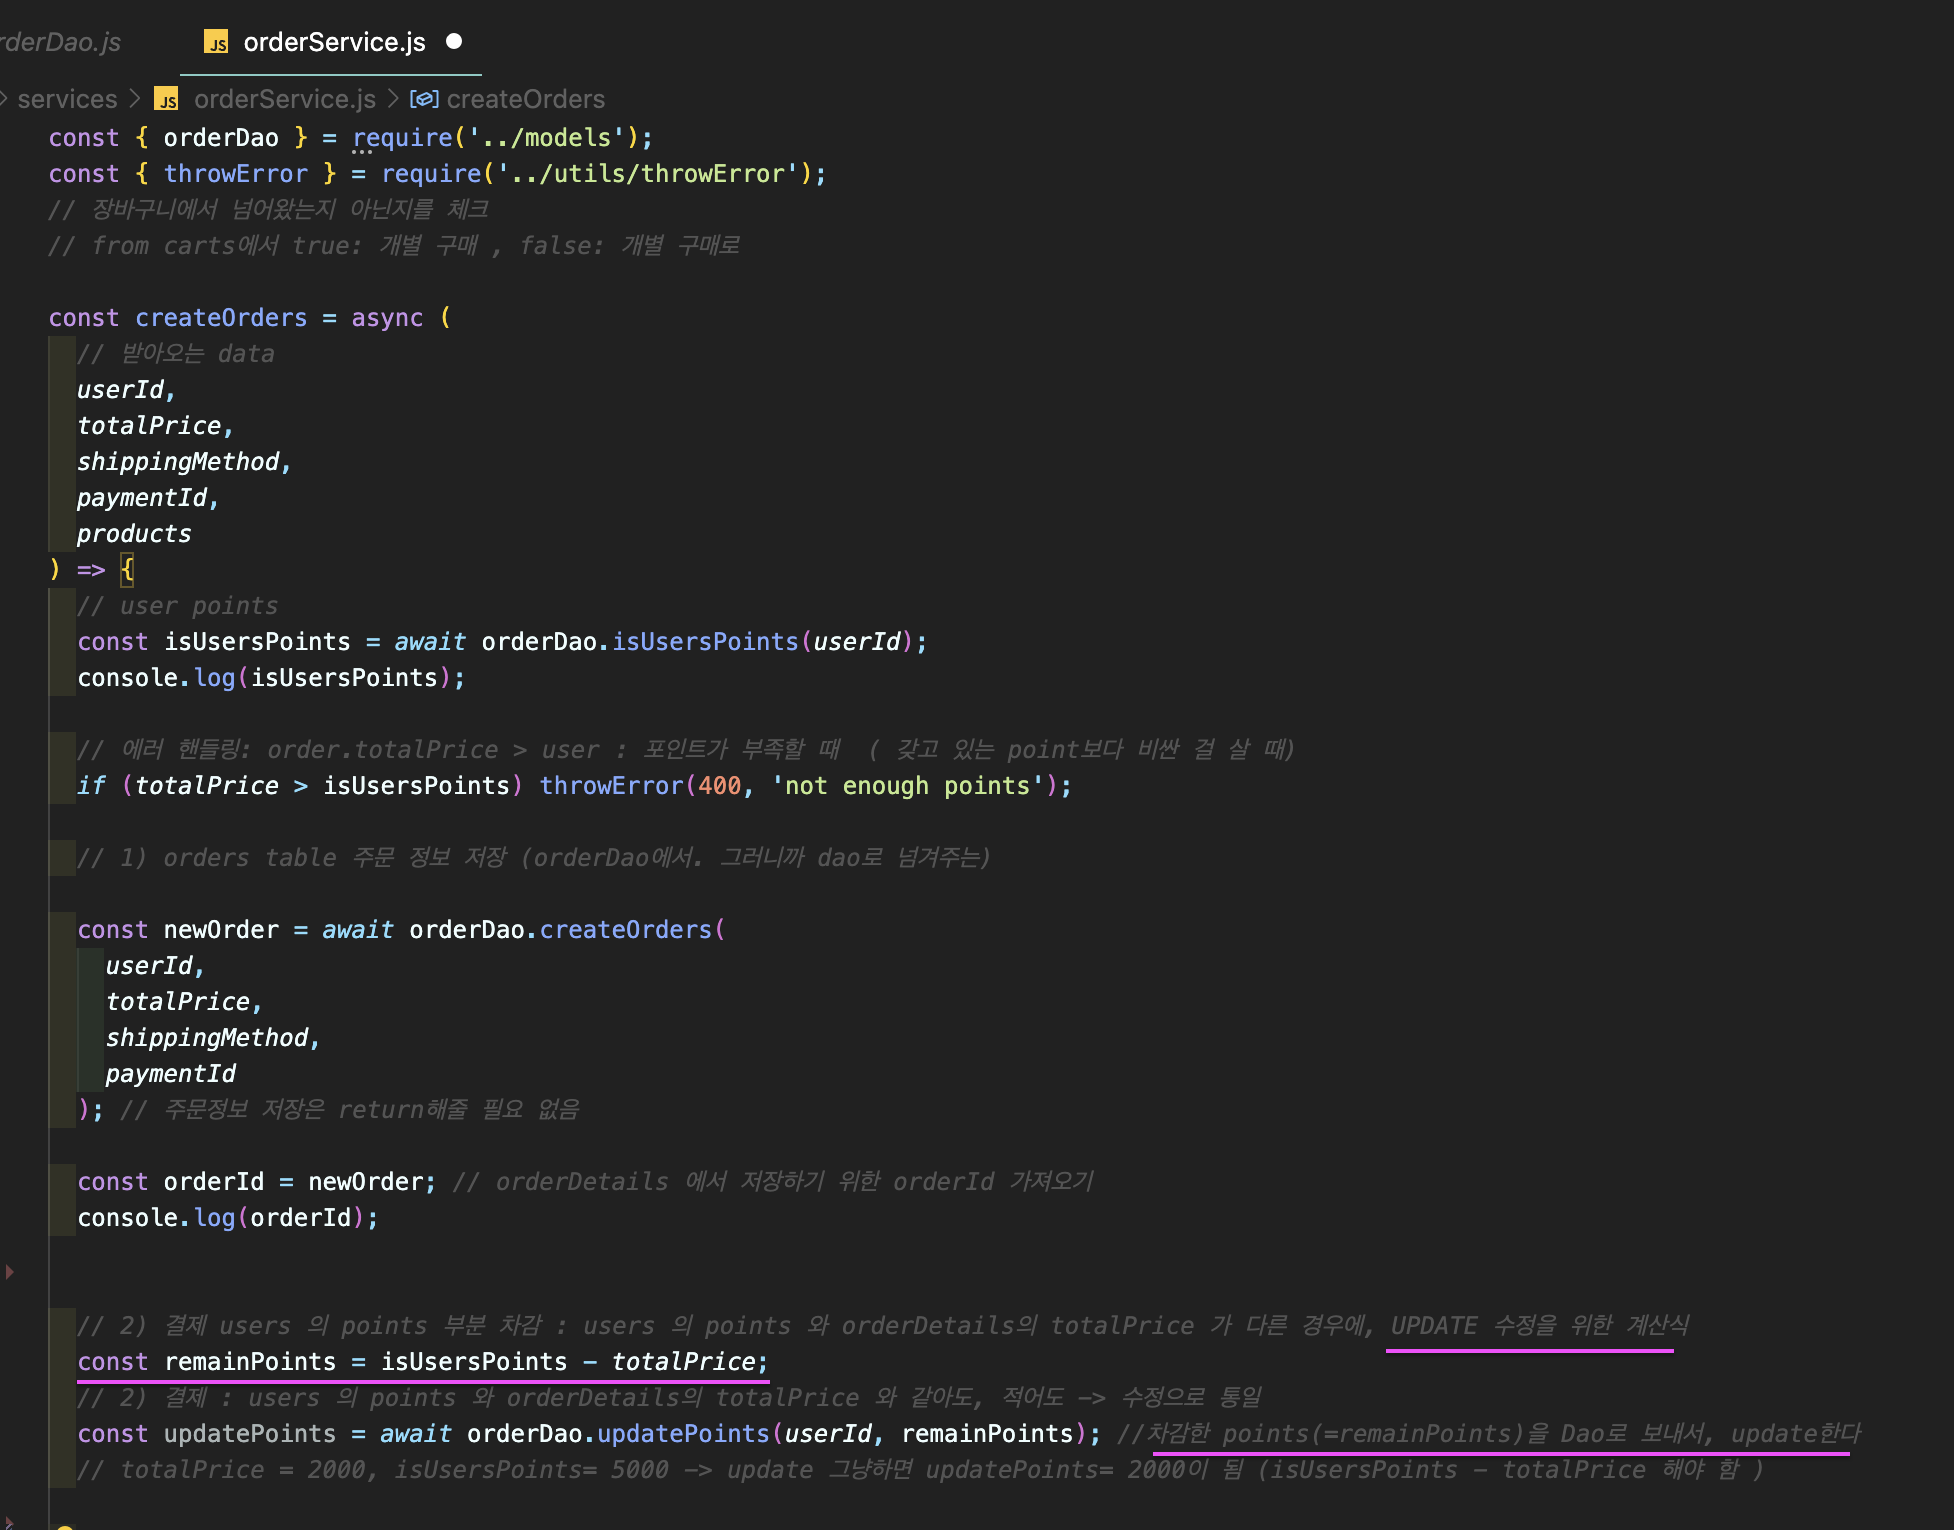
Task: Click the unsaved-changes dot on orderService.js tab
Action: 454,41
